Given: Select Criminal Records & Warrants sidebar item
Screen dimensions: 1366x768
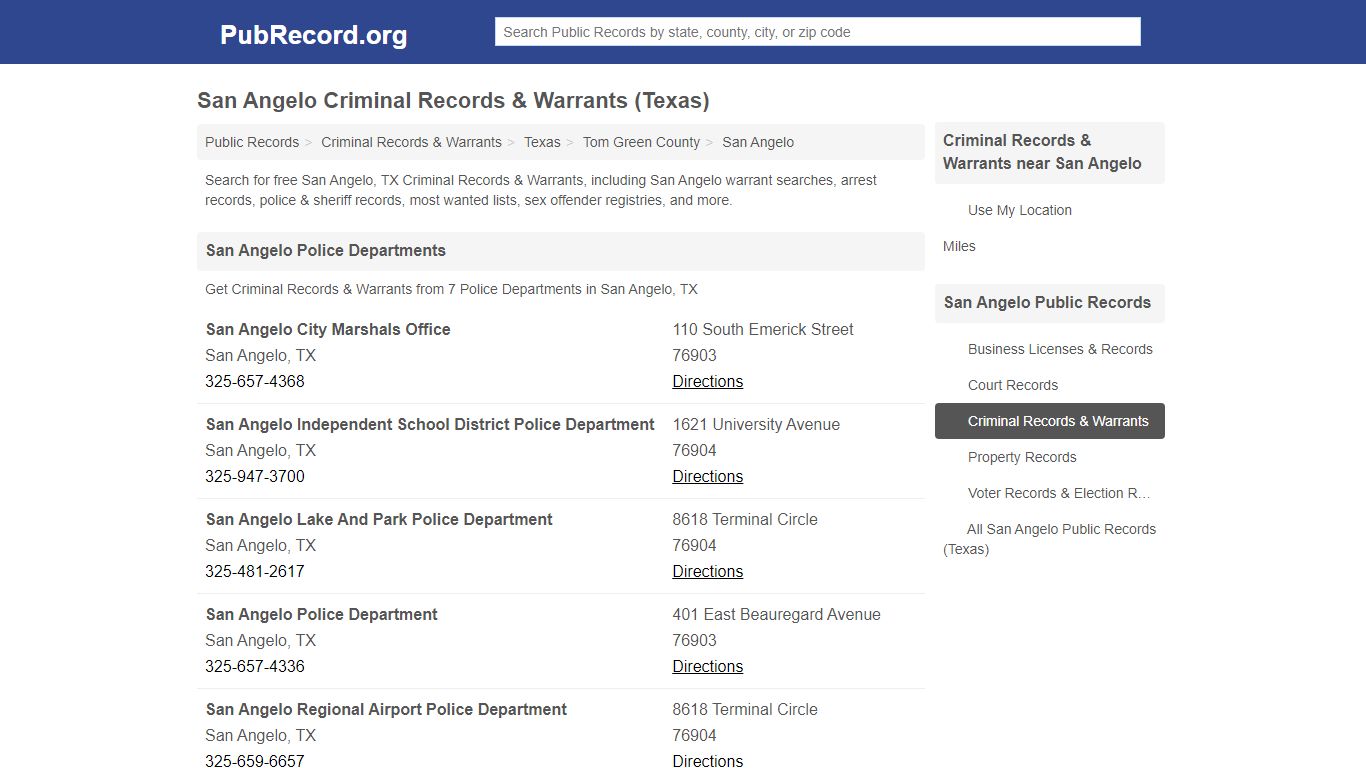Looking at the screenshot, I should pos(1050,421).
